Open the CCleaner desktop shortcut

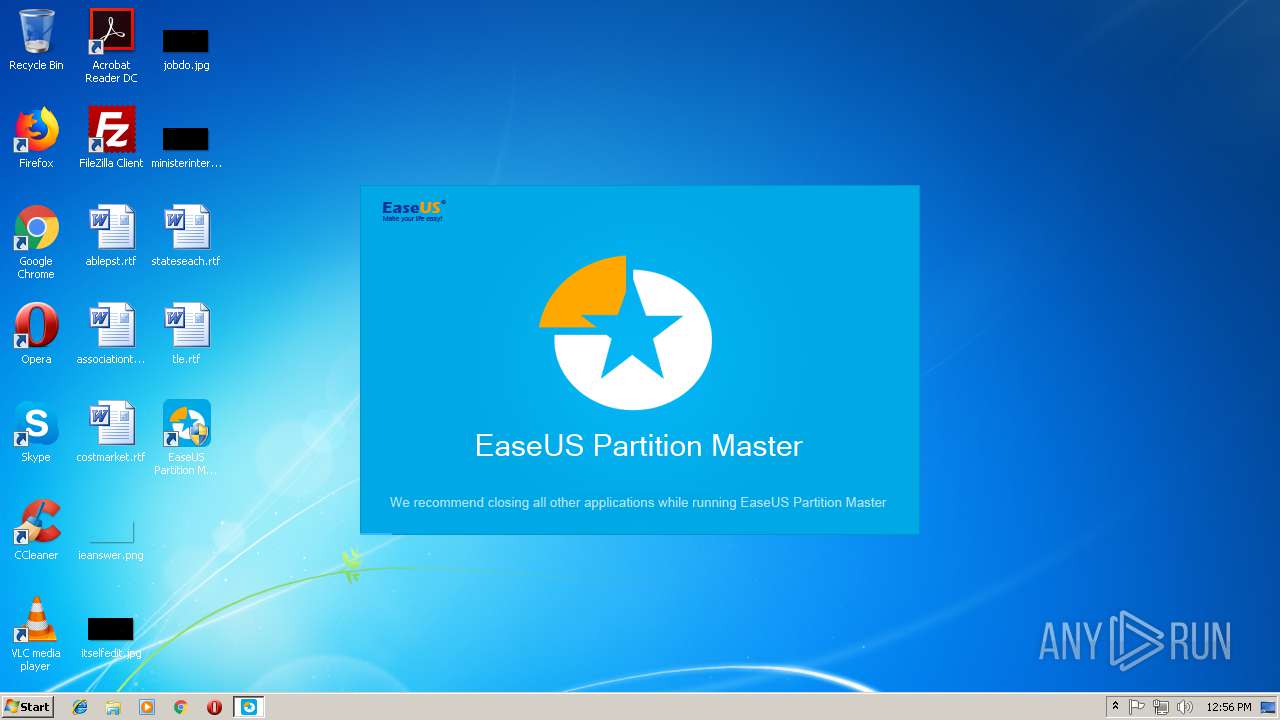36,530
